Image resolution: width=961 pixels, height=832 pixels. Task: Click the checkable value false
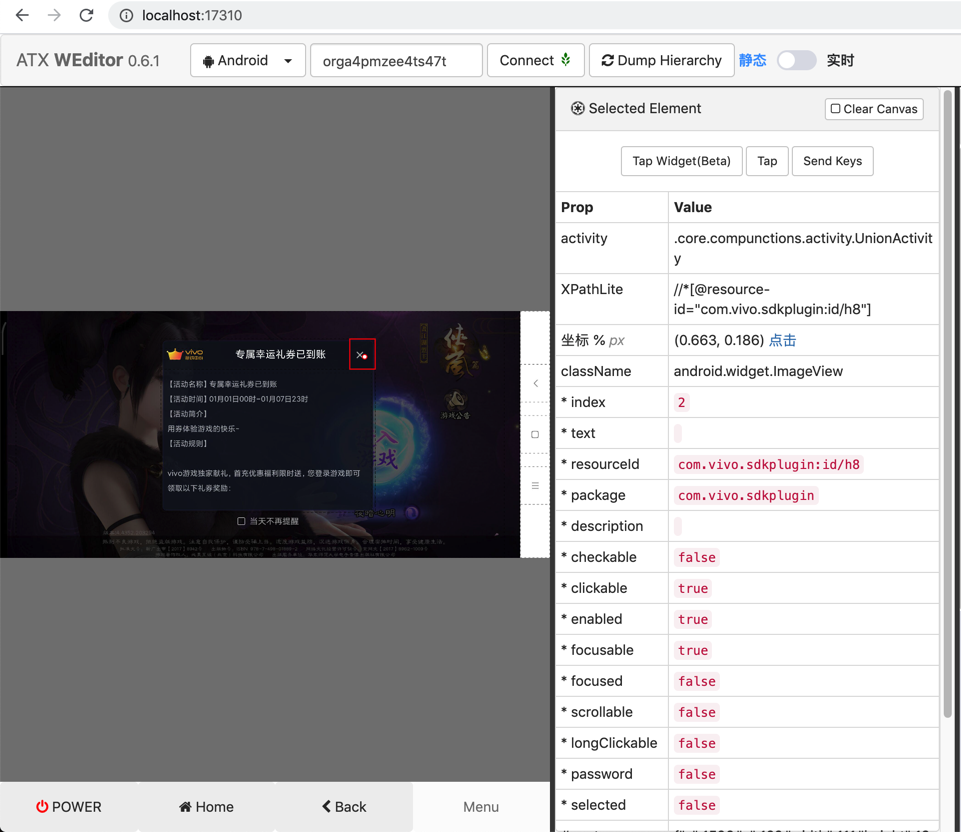point(696,558)
